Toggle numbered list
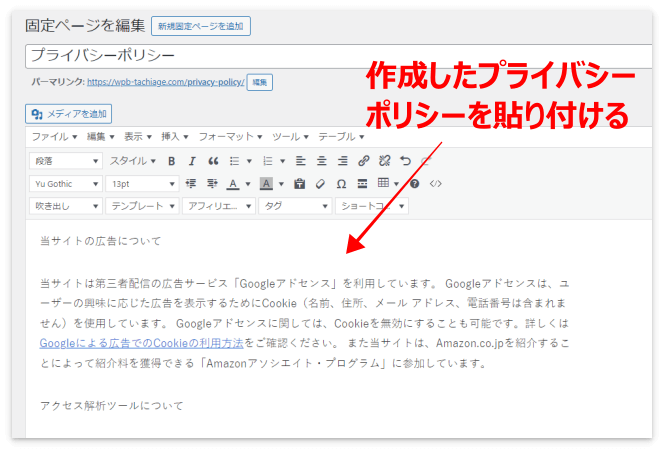This screenshot has height=451, width=664. (x=268, y=161)
